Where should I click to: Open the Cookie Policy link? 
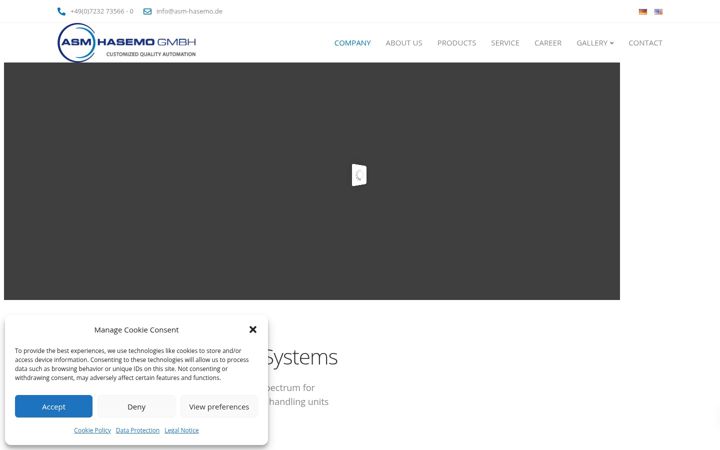pos(92,430)
